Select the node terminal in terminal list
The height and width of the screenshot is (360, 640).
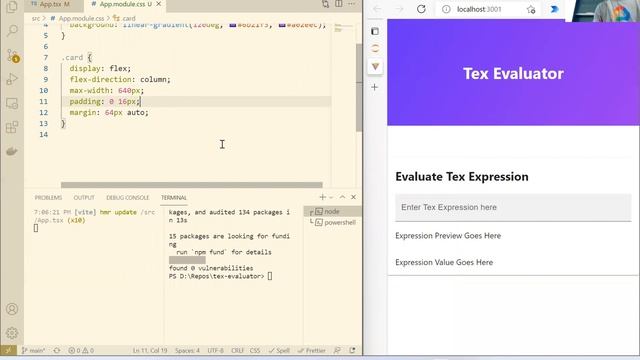click(333, 211)
